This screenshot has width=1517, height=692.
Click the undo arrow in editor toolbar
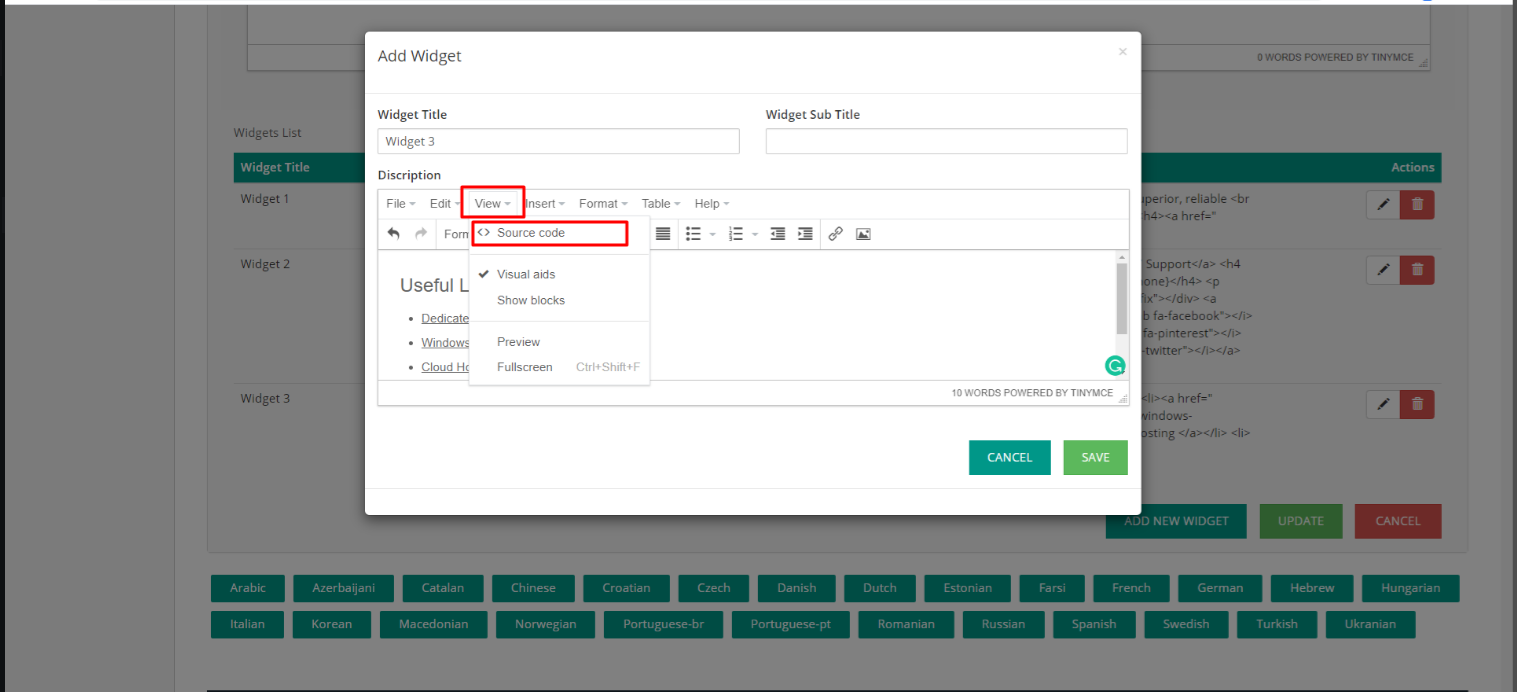tap(394, 234)
